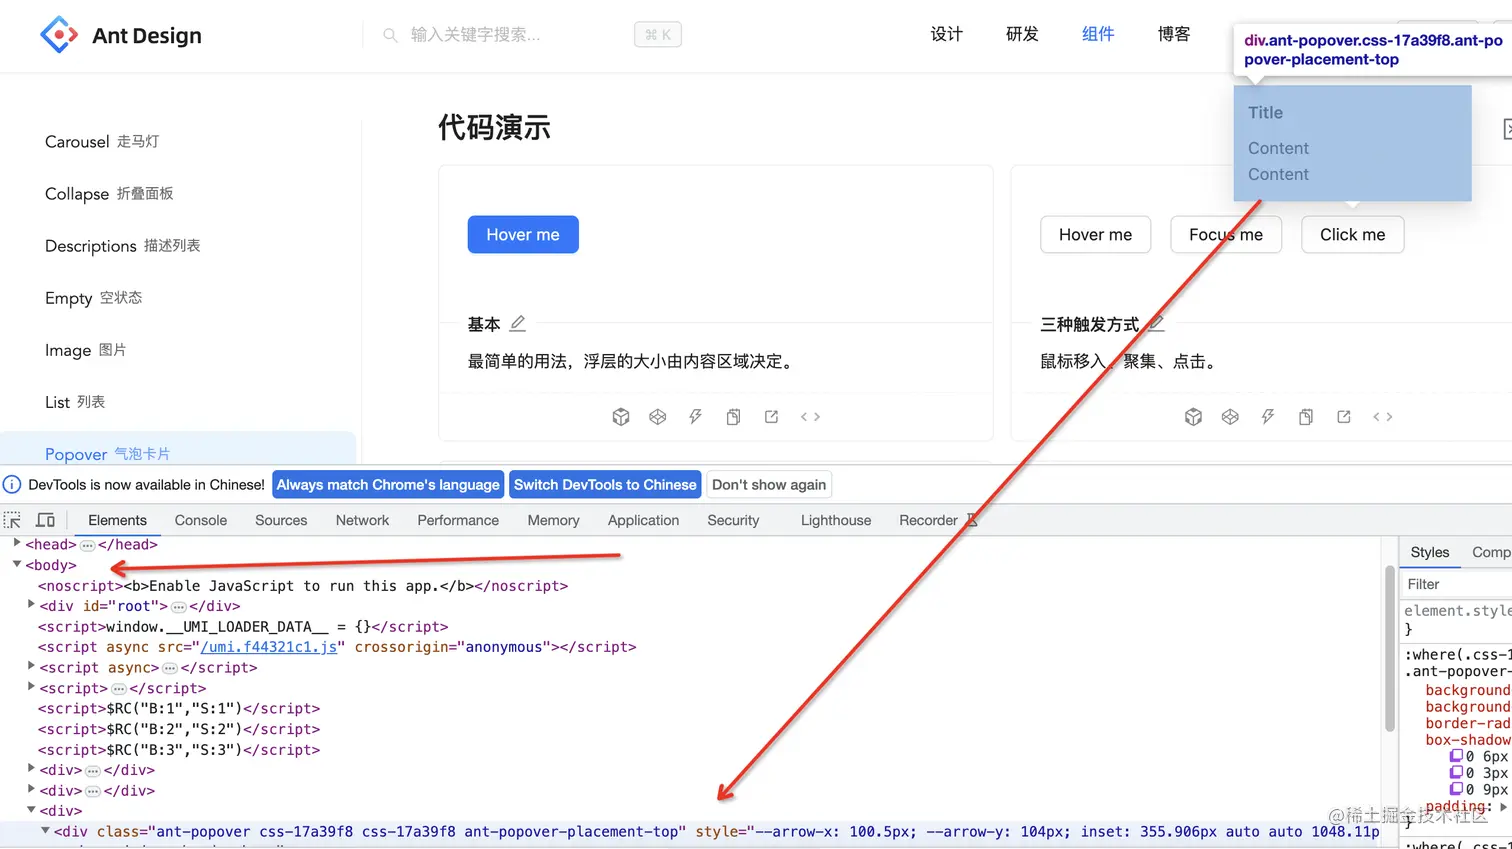Expand the script async node
1512x849 pixels.
coord(31,666)
